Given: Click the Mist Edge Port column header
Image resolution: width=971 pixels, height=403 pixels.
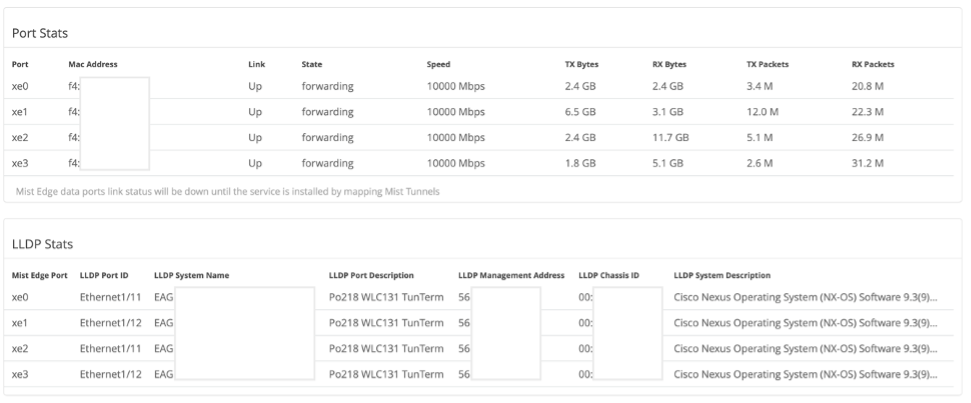Looking at the screenshot, I should [39, 274].
